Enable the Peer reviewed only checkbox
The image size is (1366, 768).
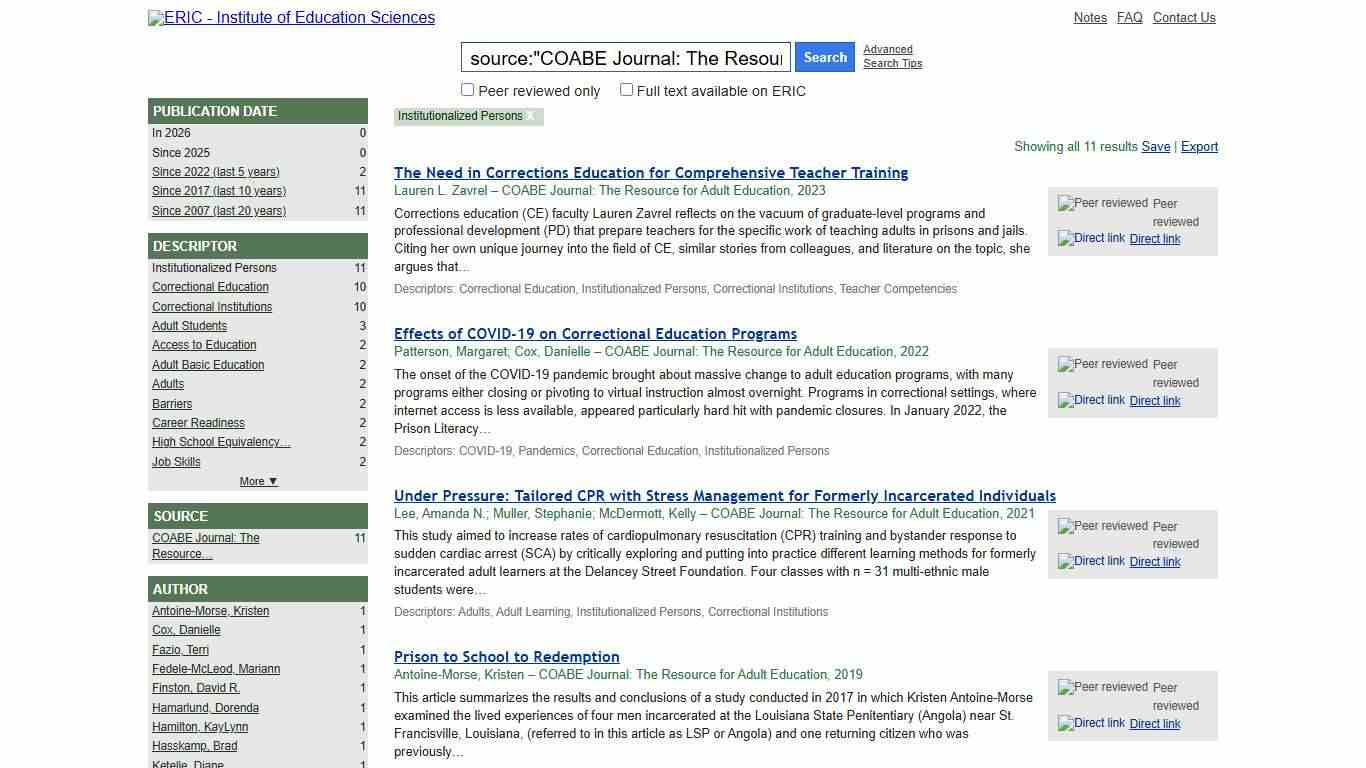(466, 89)
